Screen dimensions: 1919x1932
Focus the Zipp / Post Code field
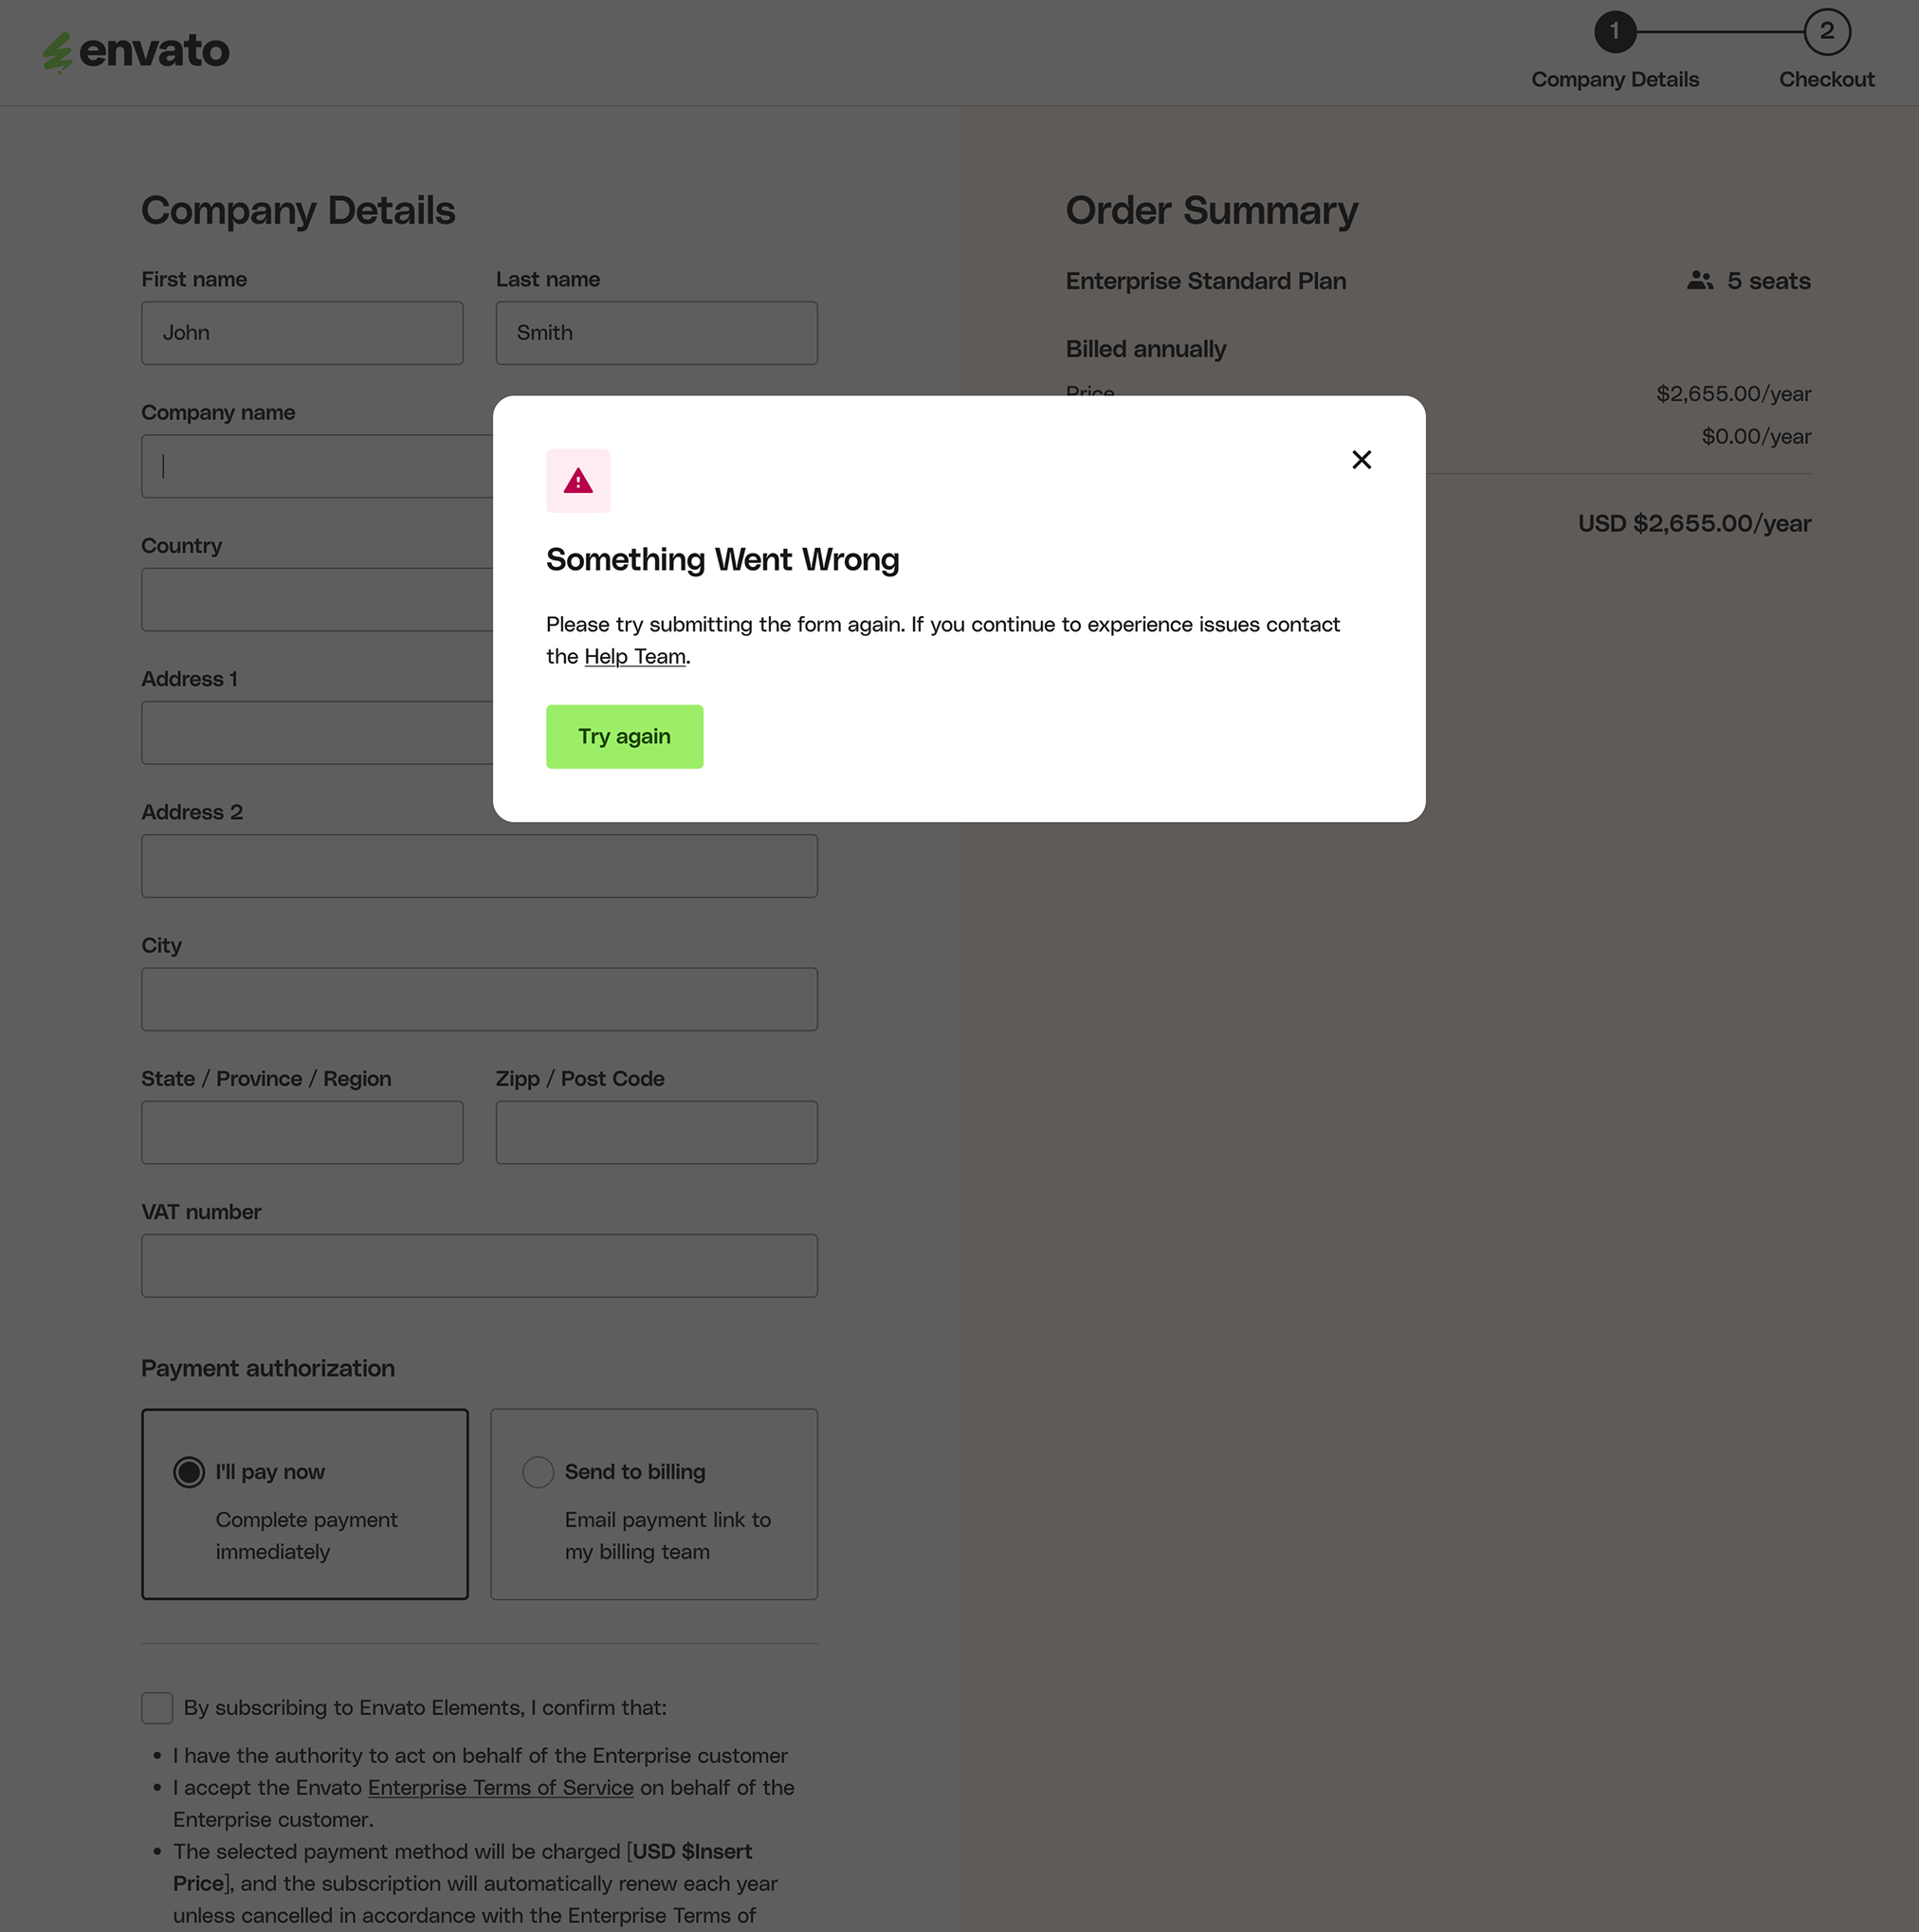(656, 1133)
